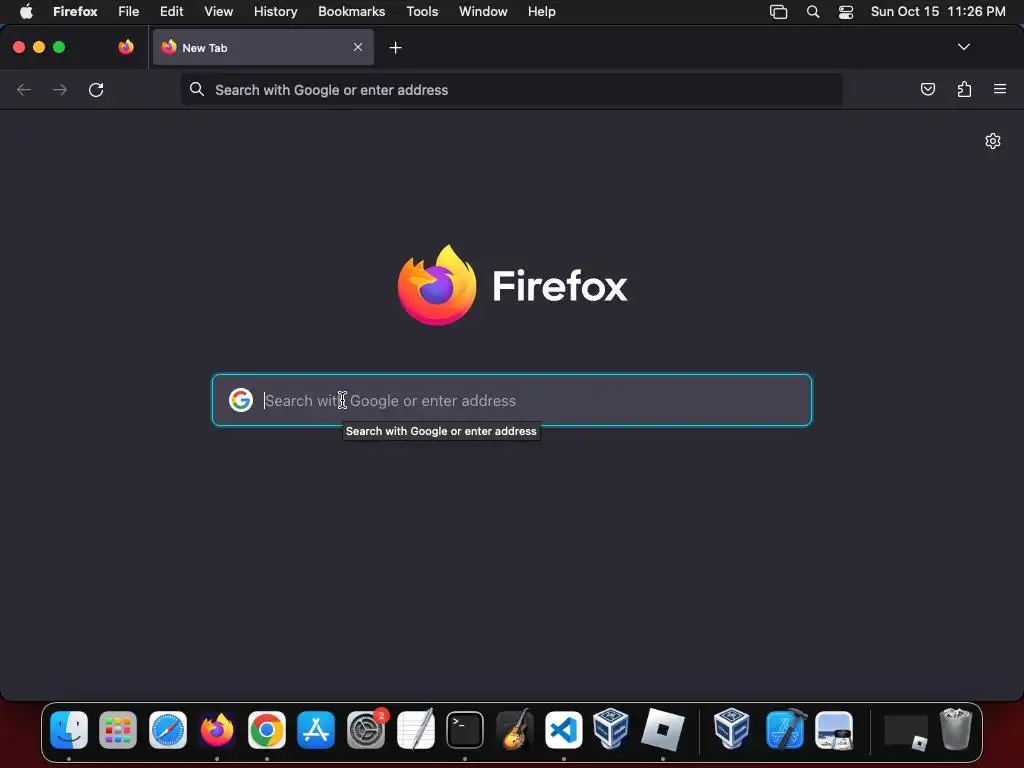Open the Firefox menu in menu bar
The height and width of the screenshot is (768, 1024).
75,11
